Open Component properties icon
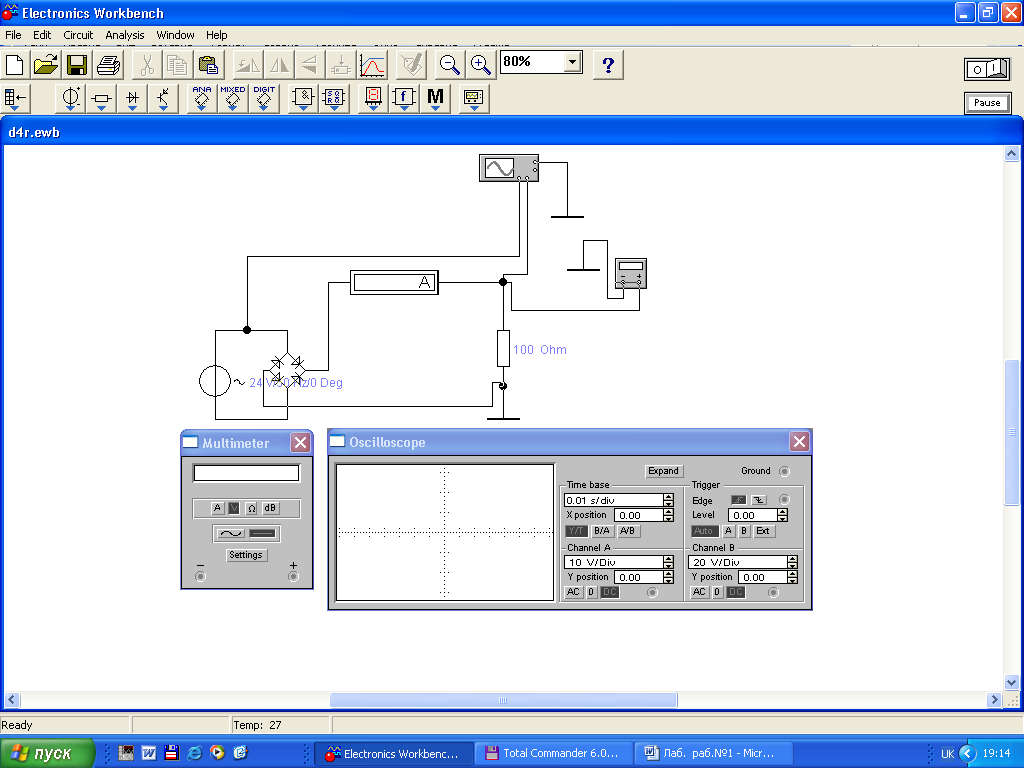1024x768 pixels. click(411, 65)
